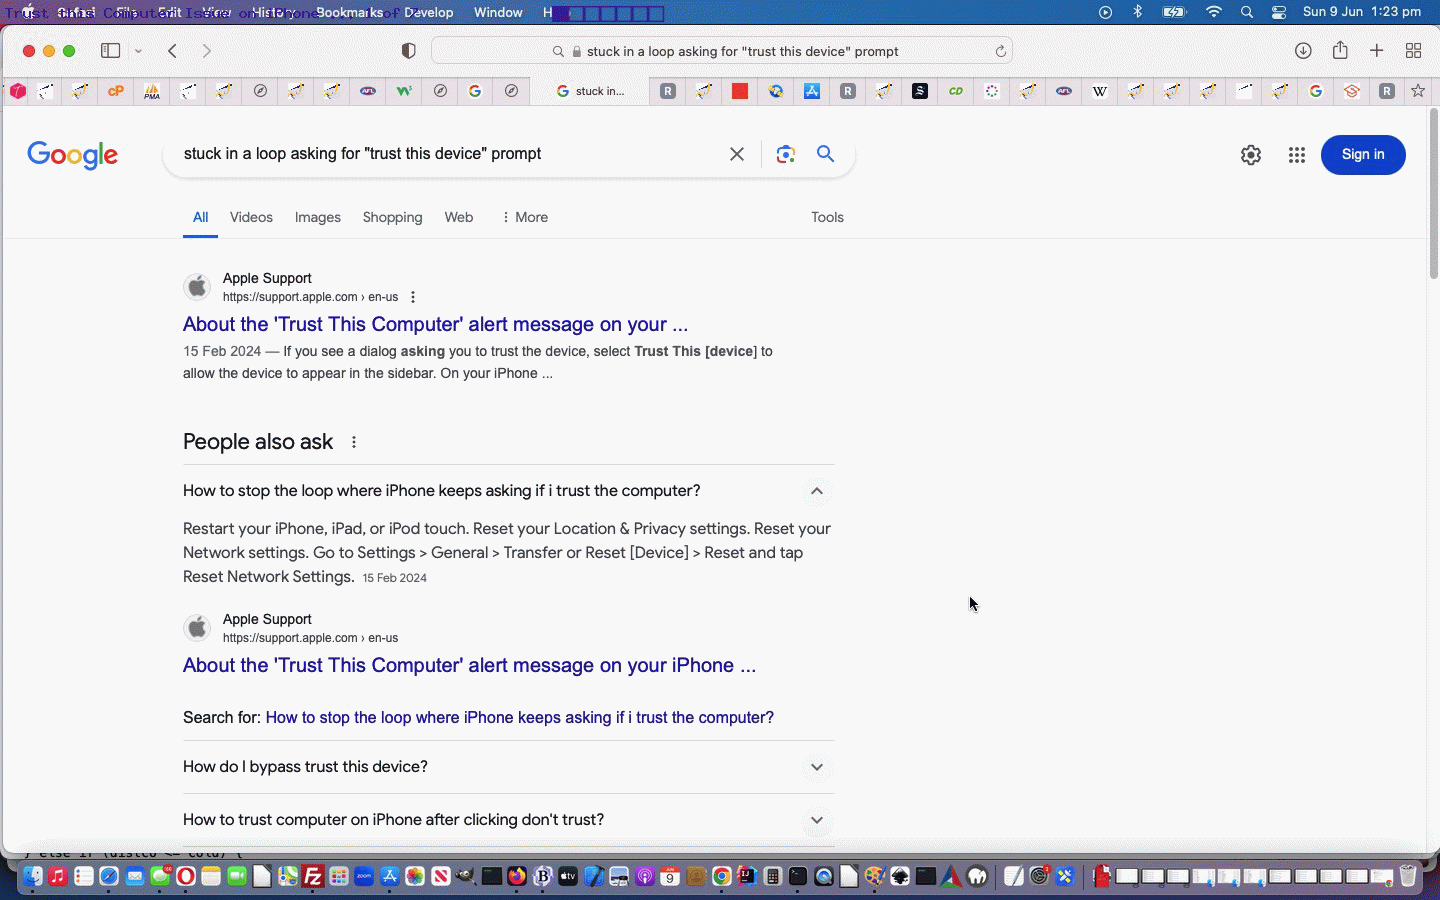Switch to the black S favicon tab

[x=920, y=91]
